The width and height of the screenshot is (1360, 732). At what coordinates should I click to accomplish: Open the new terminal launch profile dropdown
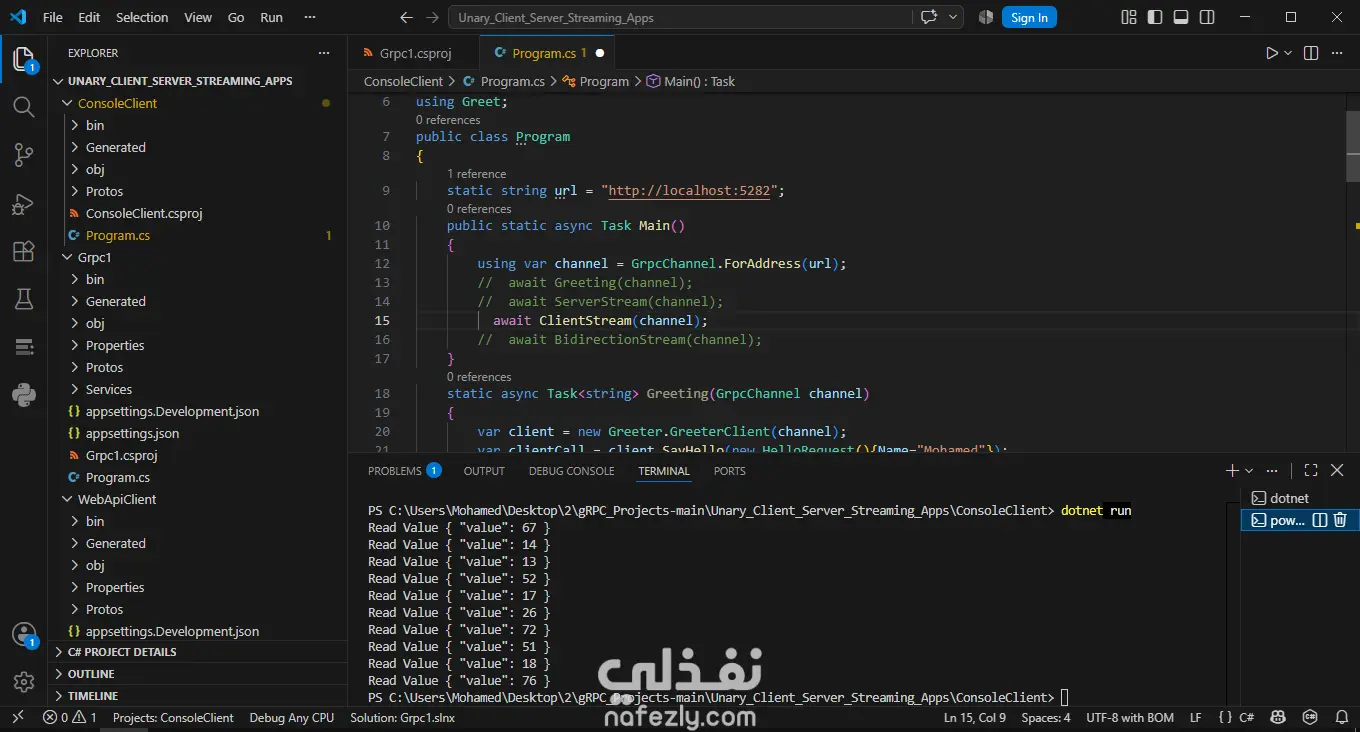(1250, 470)
